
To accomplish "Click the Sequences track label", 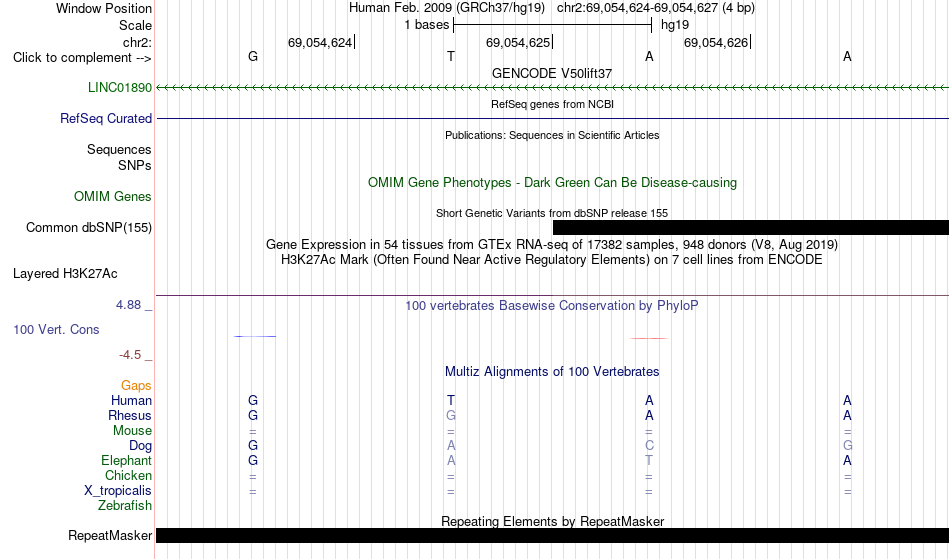I will (119, 149).
